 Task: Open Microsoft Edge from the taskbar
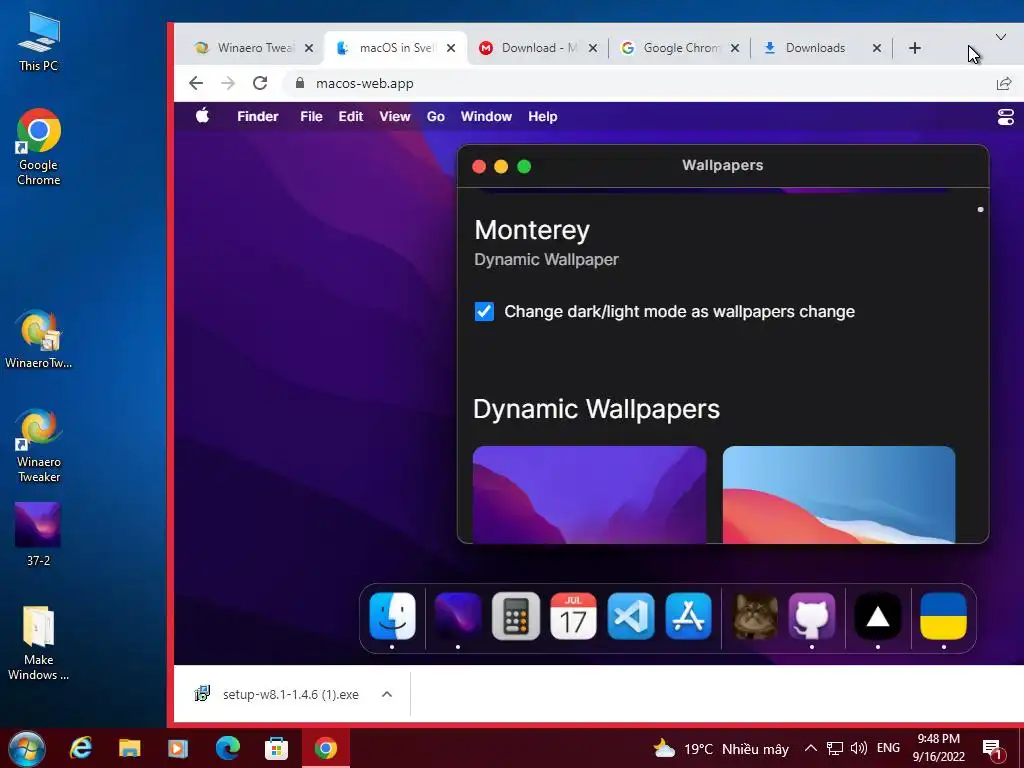[227, 748]
